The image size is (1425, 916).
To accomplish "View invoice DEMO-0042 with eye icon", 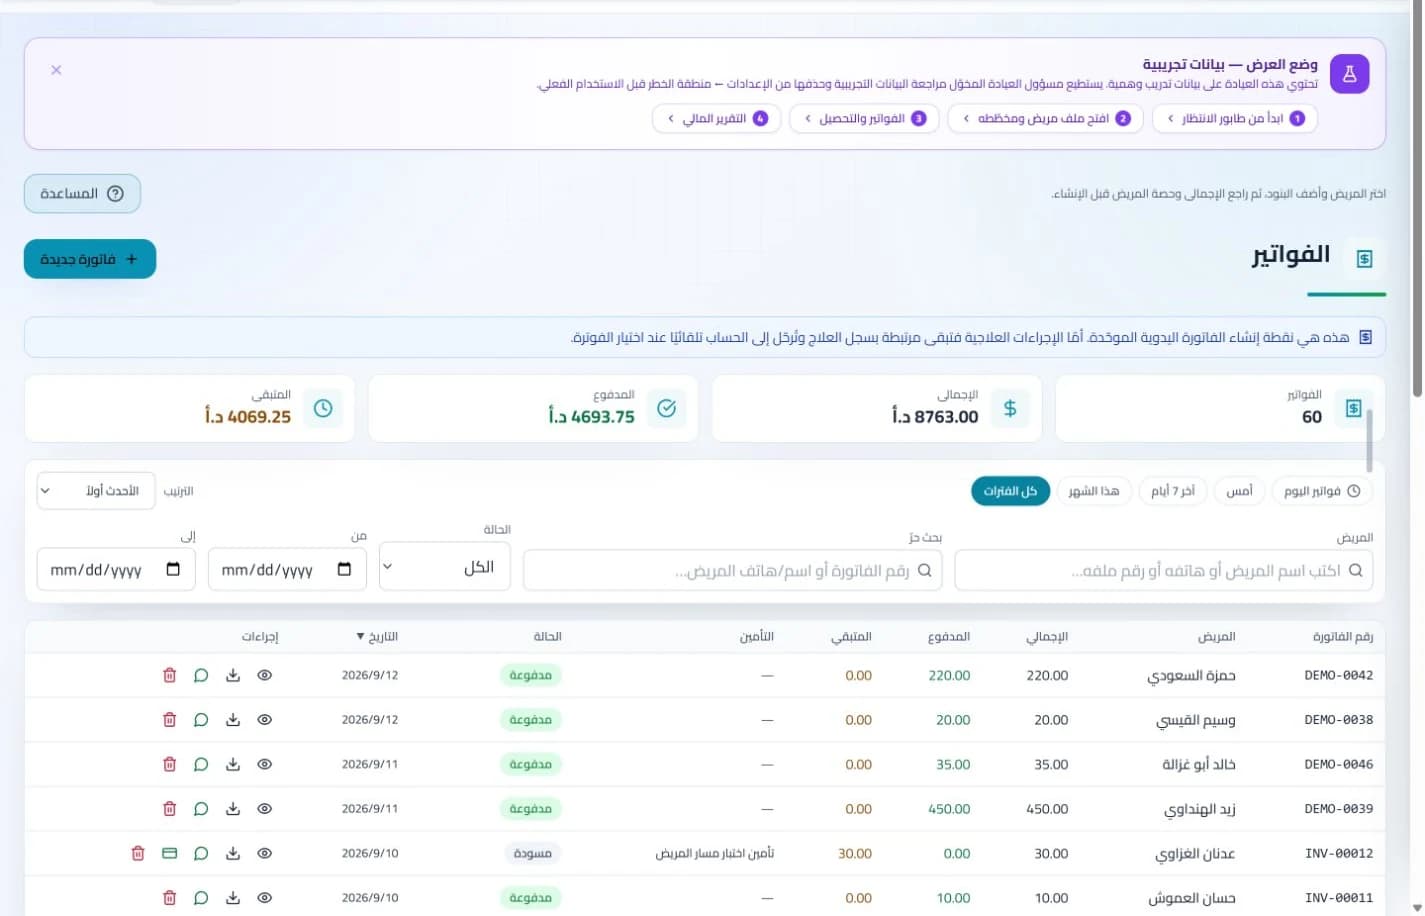I will [x=265, y=675].
